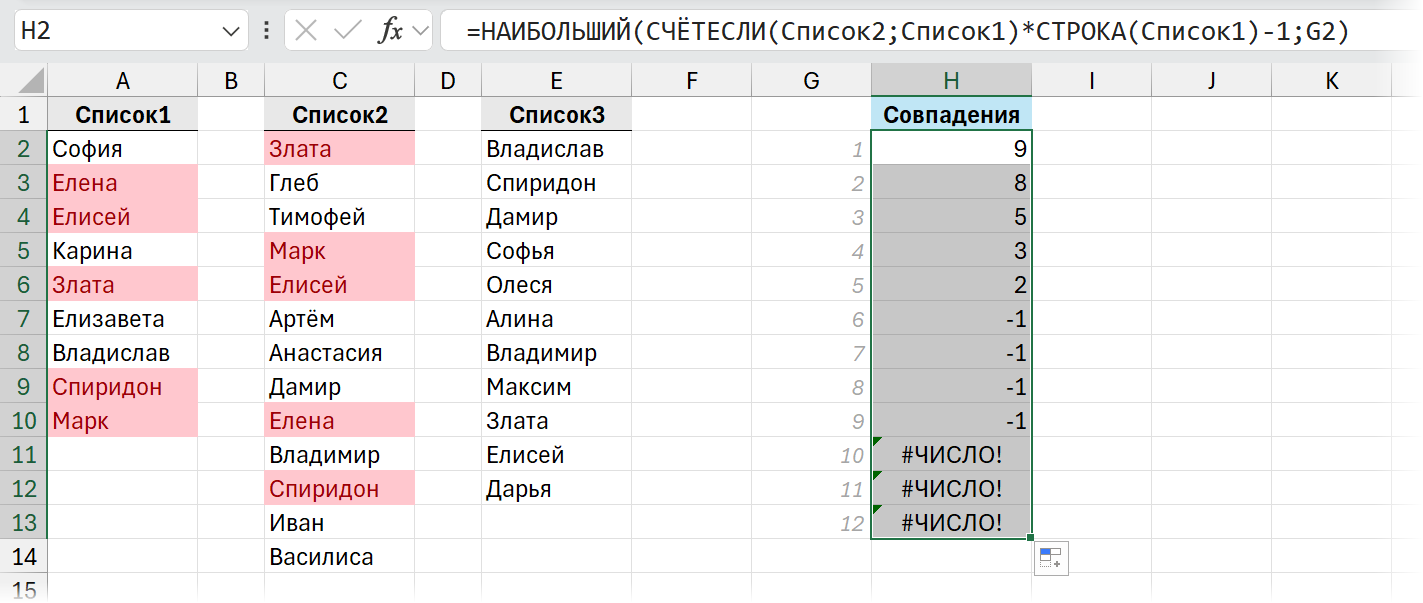Viewport: 1423px width, 603px height.
Task: Click the Enter checkmark icon near the formula bar
Action: (347, 30)
